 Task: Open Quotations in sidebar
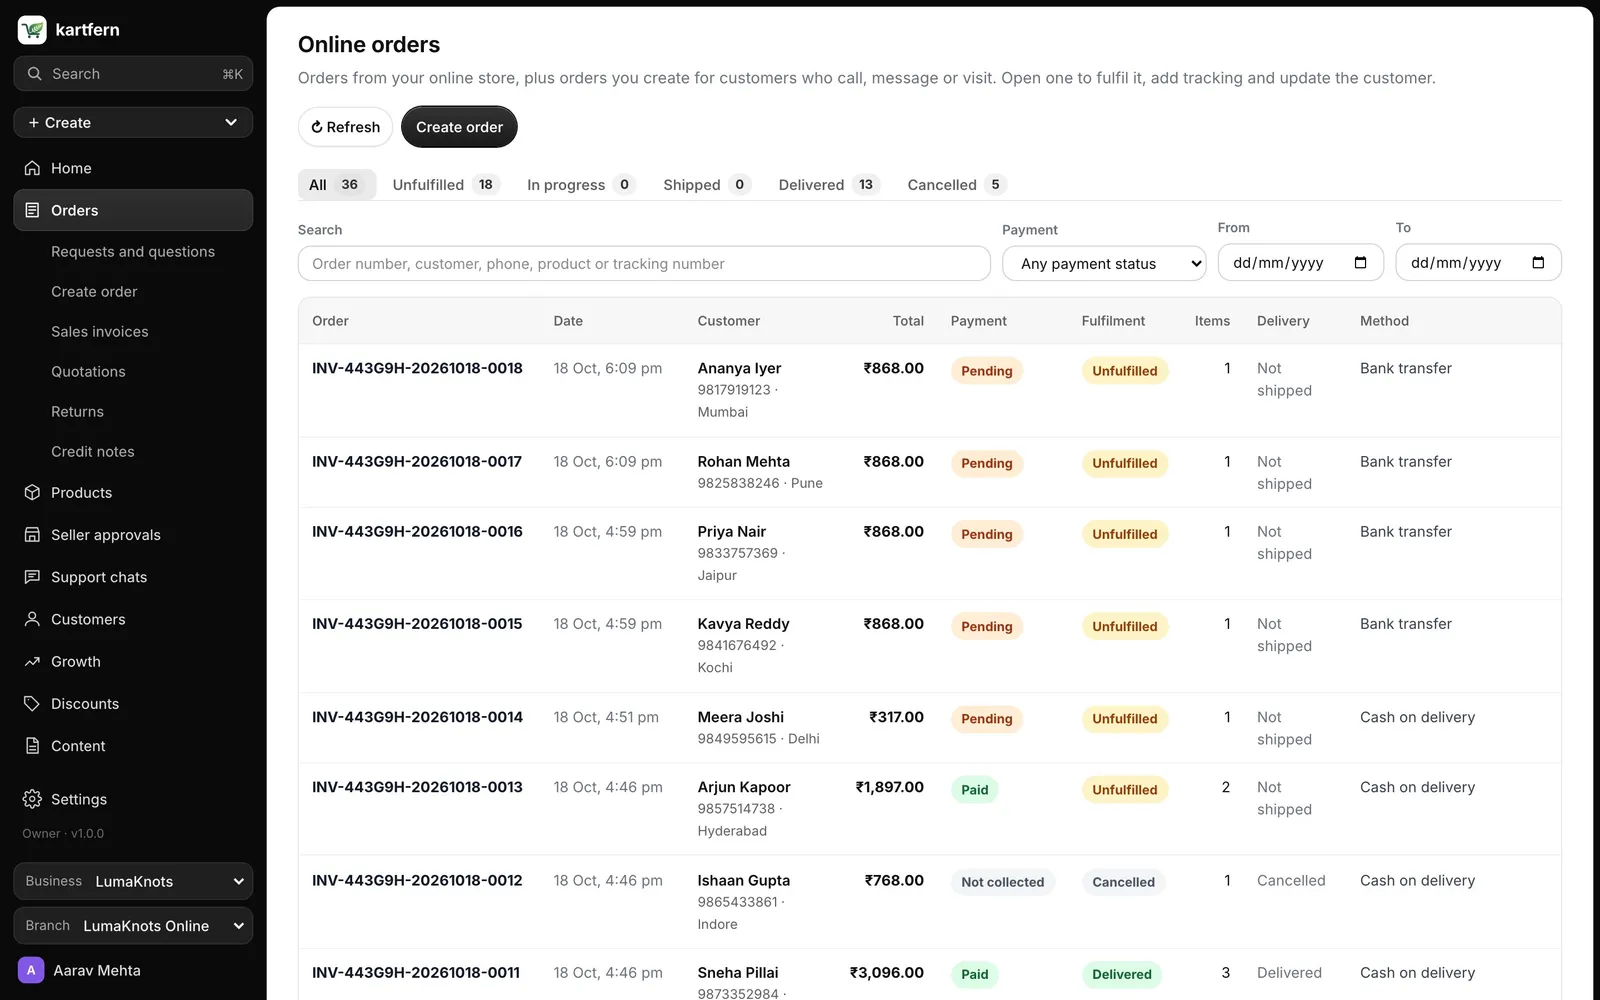pos(88,372)
